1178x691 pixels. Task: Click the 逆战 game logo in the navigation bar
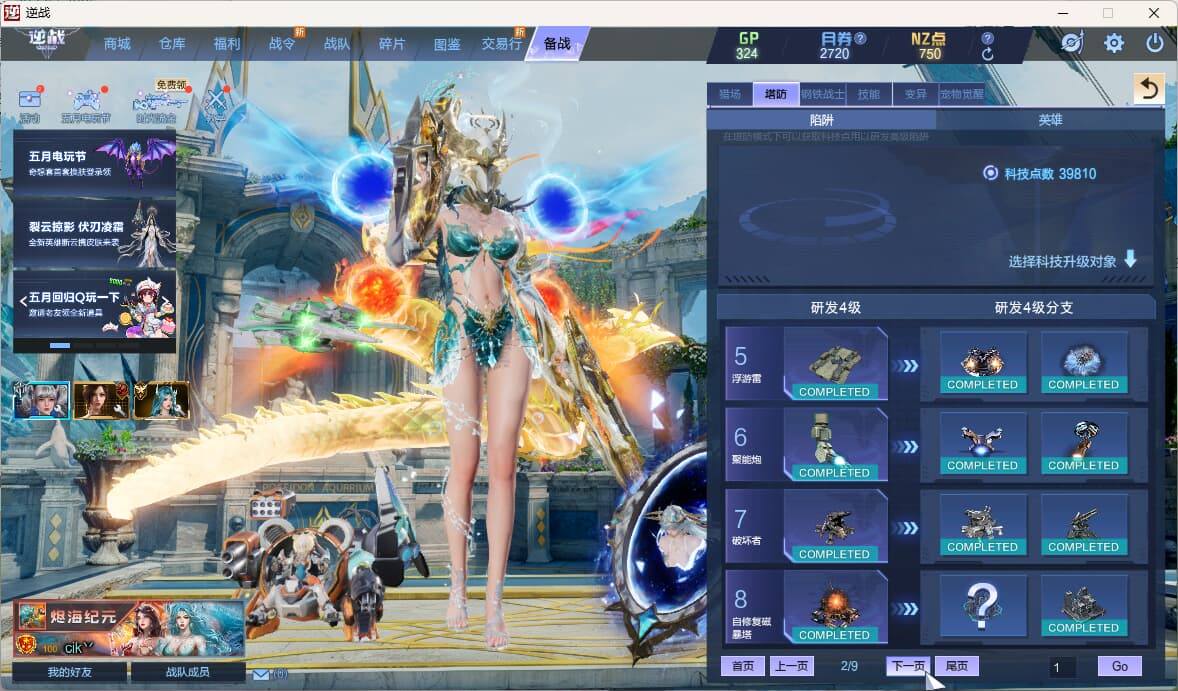tap(47, 41)
